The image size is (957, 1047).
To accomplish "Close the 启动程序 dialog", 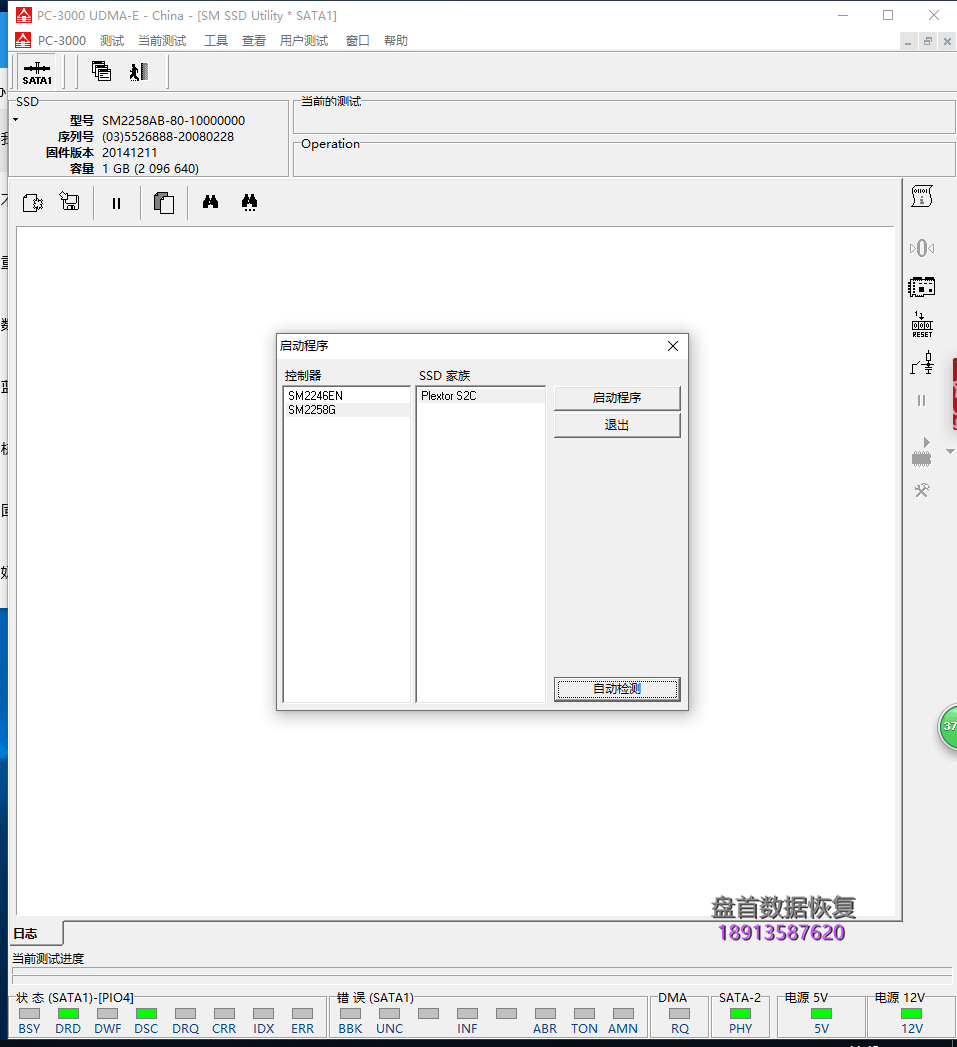I will [673, 346].
